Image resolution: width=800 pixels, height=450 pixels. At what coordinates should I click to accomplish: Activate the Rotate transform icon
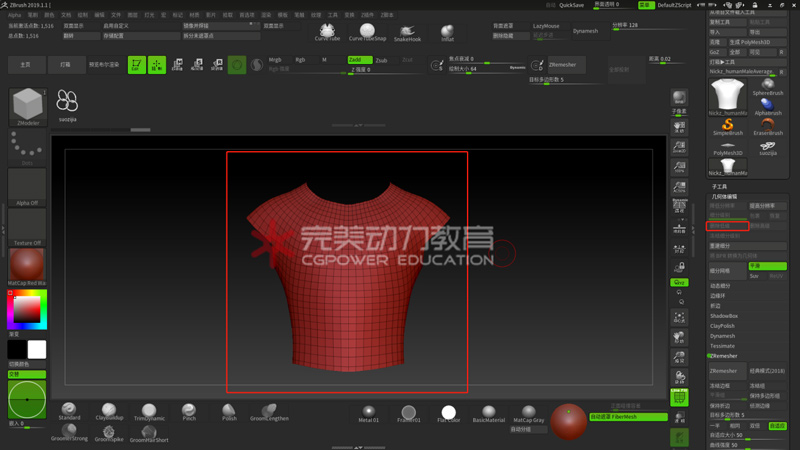tap(217, 65)
